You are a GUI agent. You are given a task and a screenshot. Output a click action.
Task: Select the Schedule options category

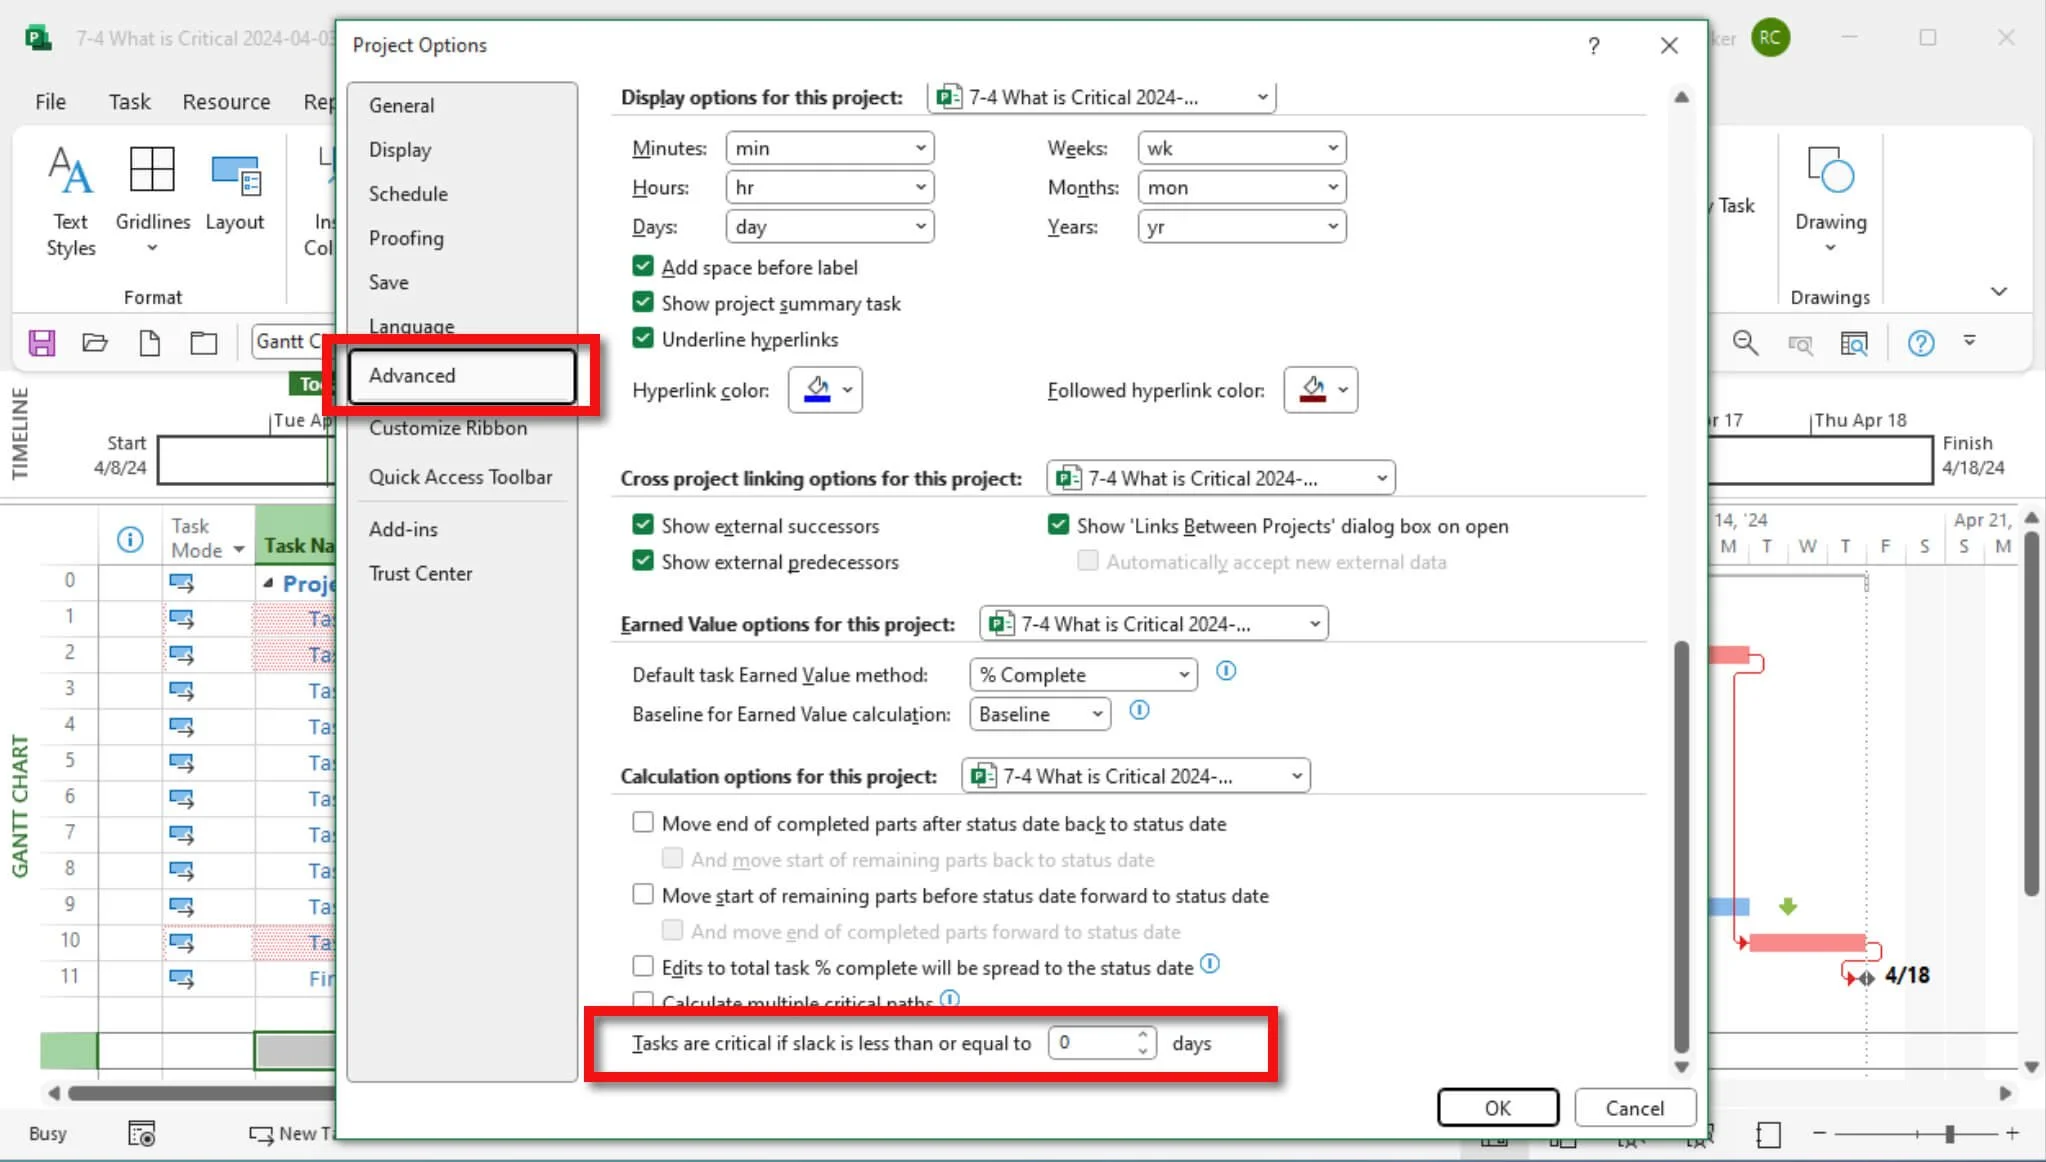(x=408, y=194)
